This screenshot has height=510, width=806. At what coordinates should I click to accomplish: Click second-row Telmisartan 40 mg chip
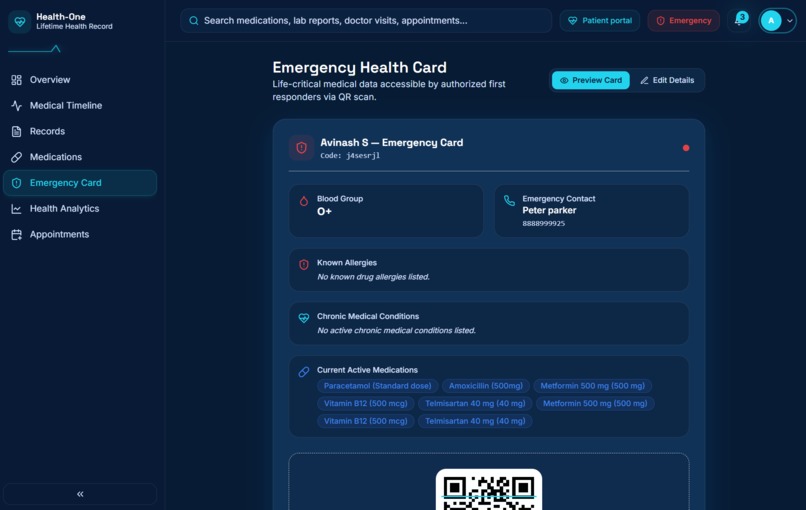(x=475, y=404)
